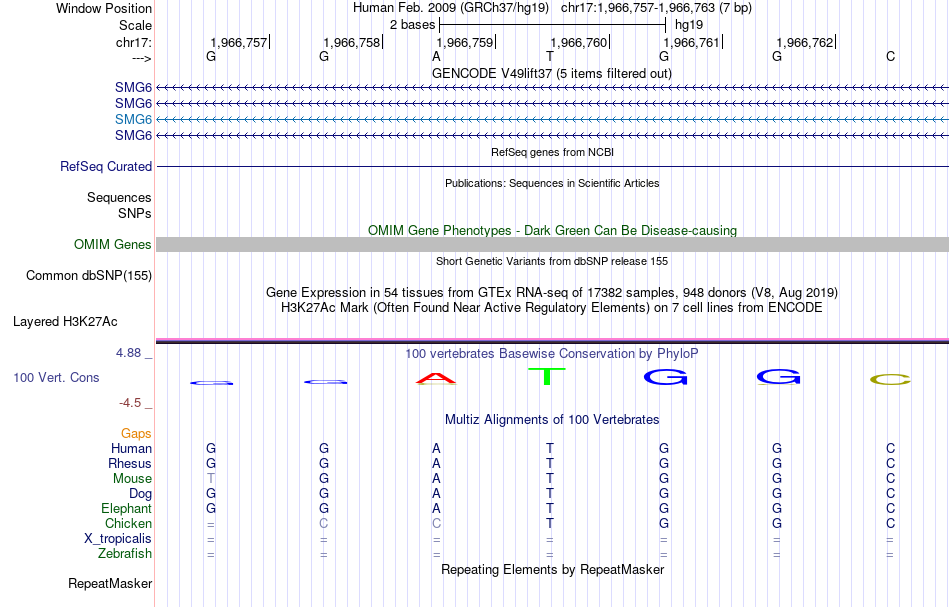Open the RefSeq genes from NCBI title
The width and height of the screenshot is (950, 607).
553,152
